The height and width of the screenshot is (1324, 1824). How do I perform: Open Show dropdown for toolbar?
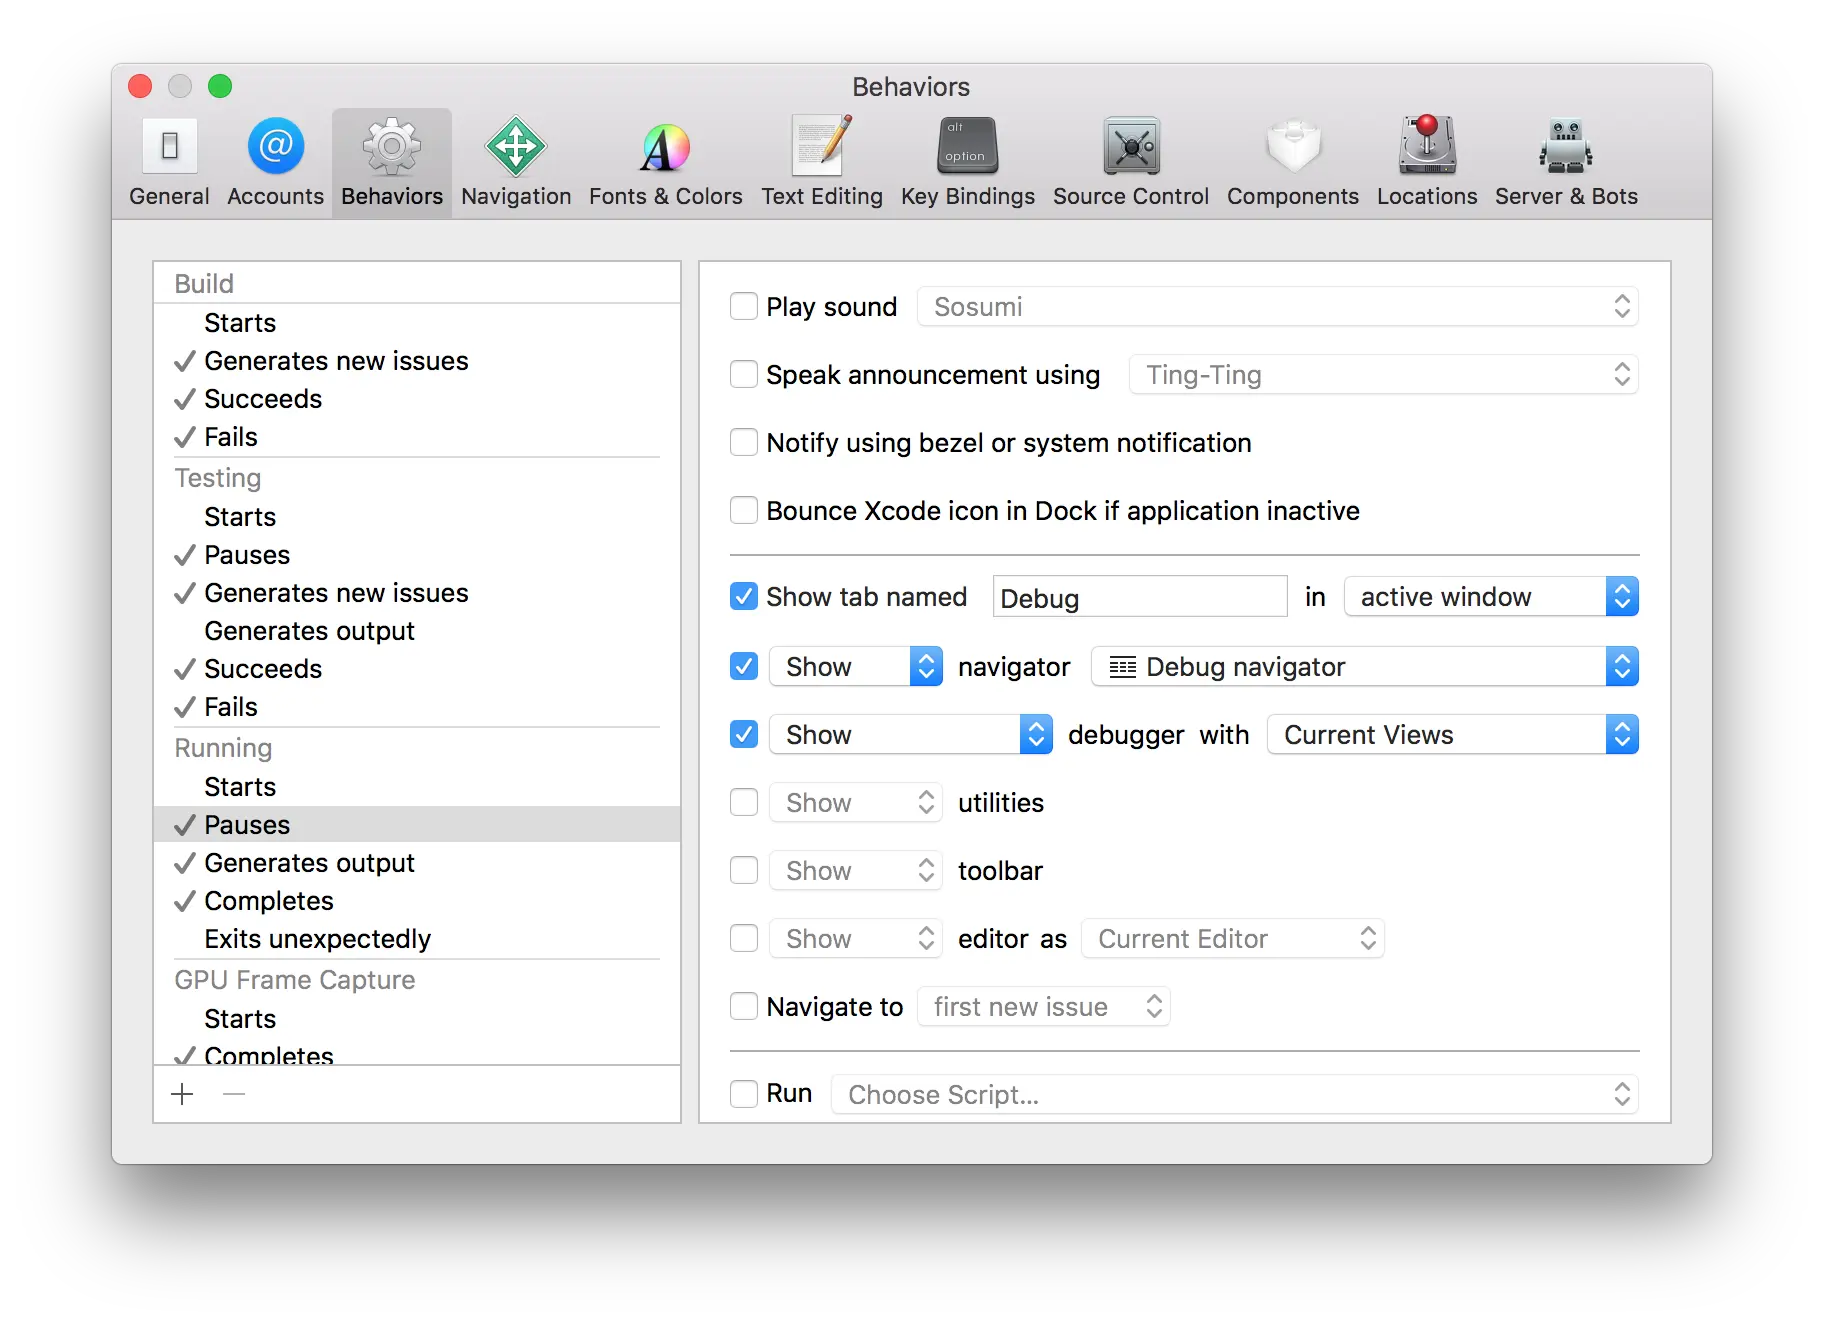[856, 871]
